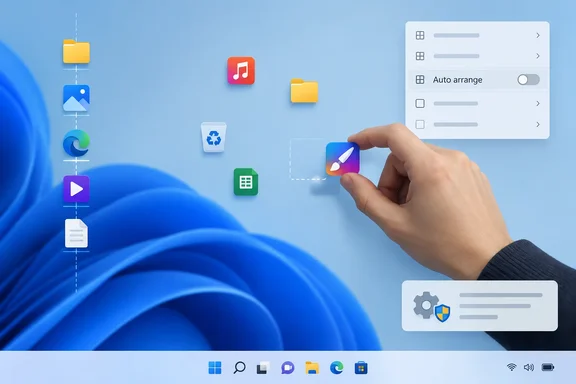Click the second menu row grid icon
The width and height of the screenshot is (576, 384).
(x=420, y=56)
